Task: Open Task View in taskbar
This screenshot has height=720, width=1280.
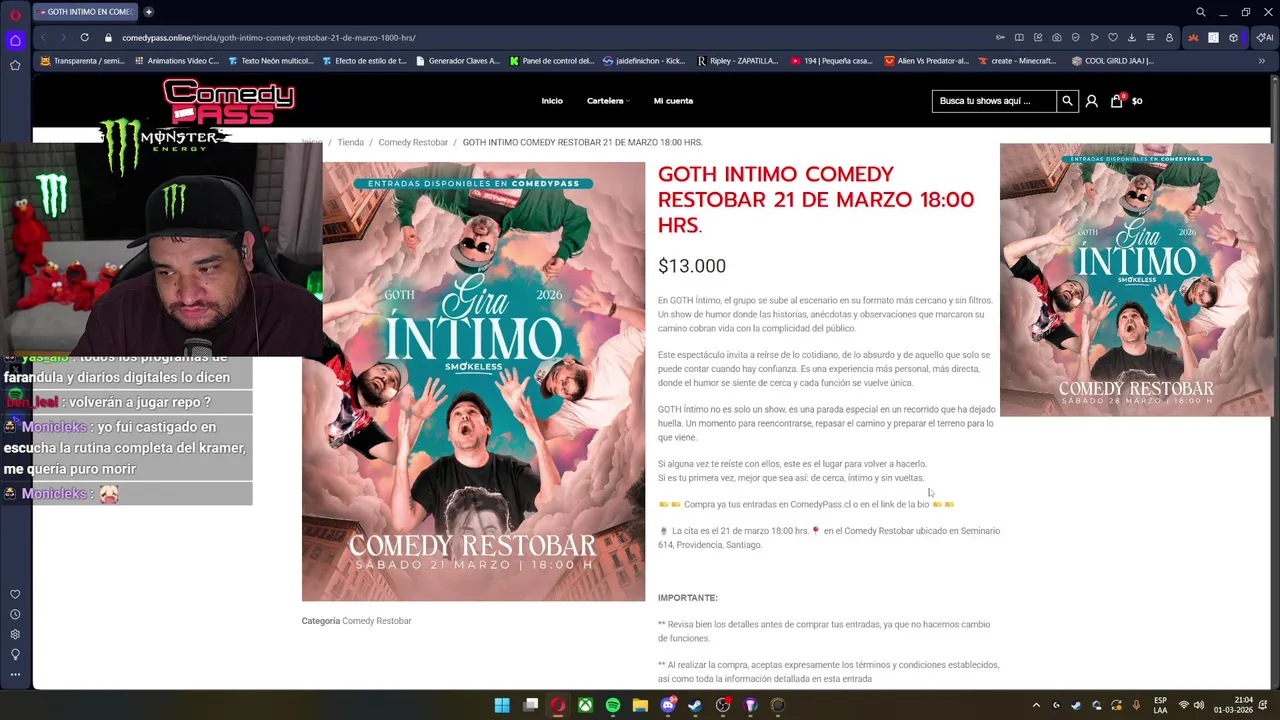Action: [530, 705]
